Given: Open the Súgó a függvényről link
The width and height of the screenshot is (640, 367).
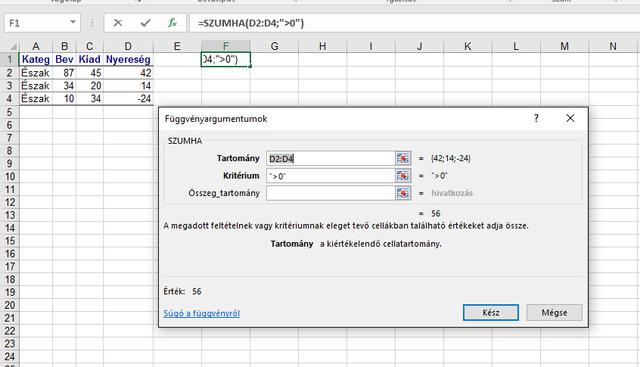Looking at the screenshot, I should tap(202, 313).
